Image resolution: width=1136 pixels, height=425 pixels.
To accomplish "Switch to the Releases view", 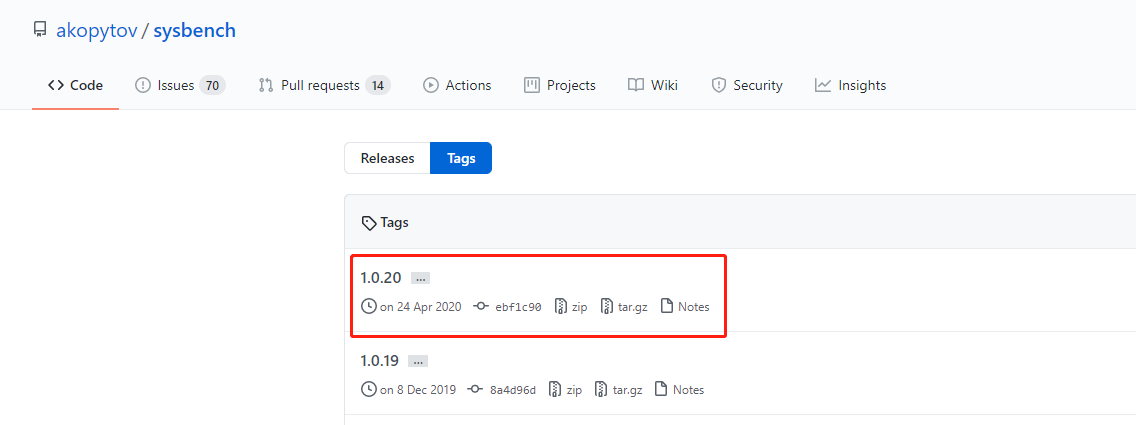I will 387,158.
